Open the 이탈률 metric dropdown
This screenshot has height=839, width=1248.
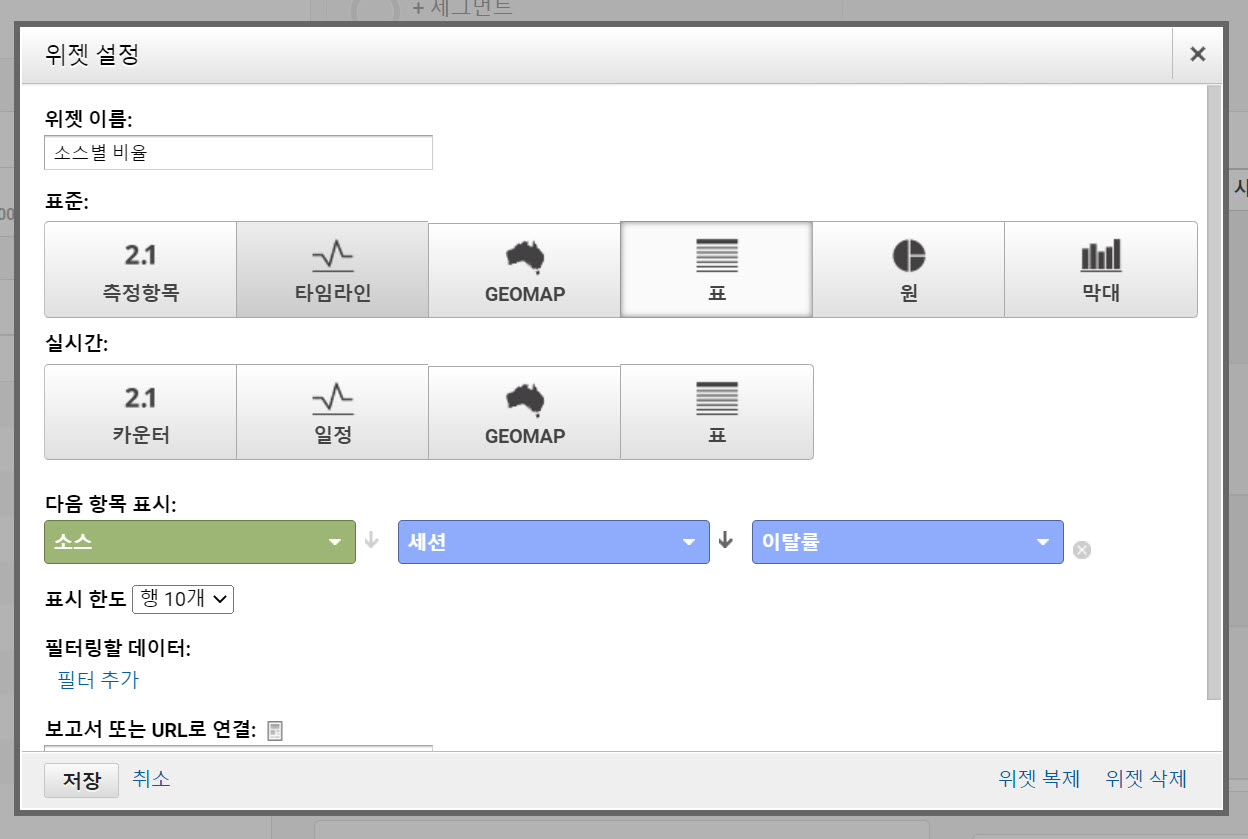point(908,542)
